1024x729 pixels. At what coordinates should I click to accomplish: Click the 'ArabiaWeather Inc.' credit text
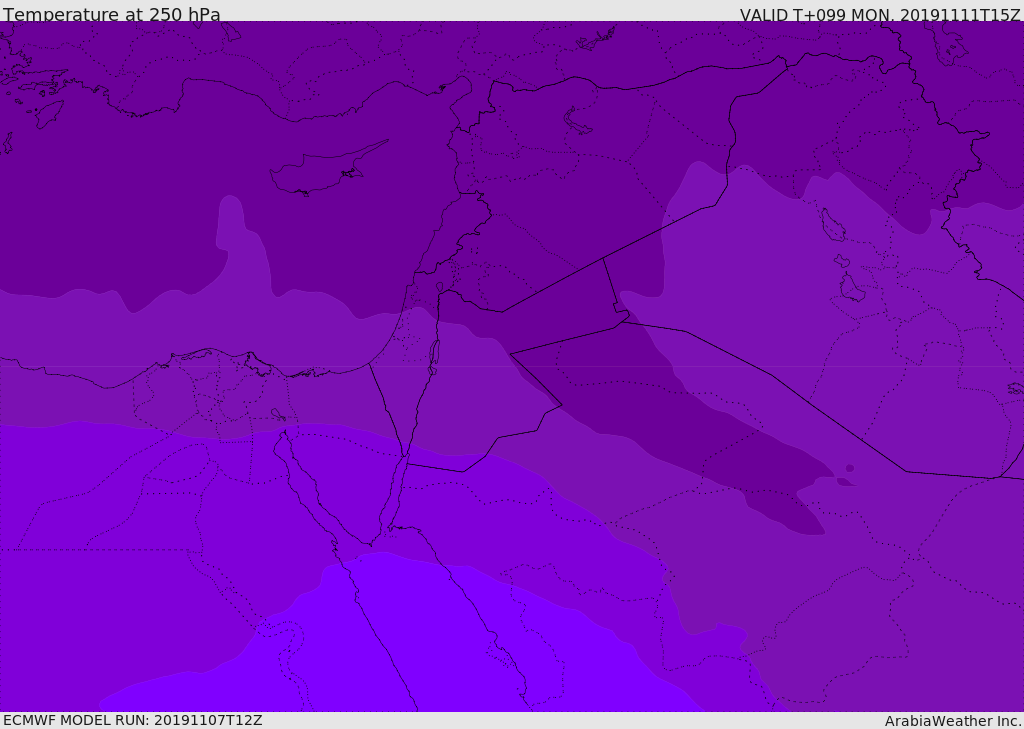[x=952, y=721]
